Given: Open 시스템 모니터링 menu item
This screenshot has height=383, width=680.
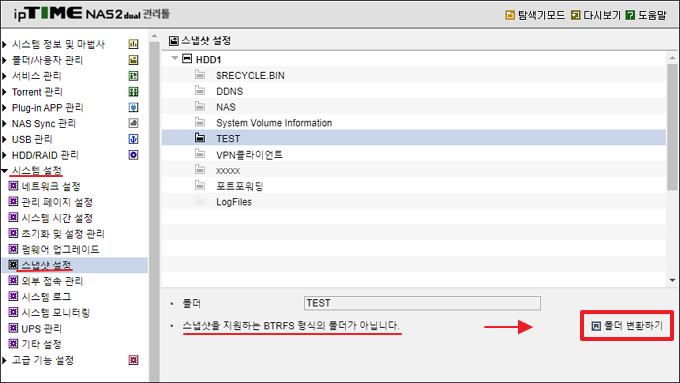Looking at the screenshot, I should [x=56, y=313].
